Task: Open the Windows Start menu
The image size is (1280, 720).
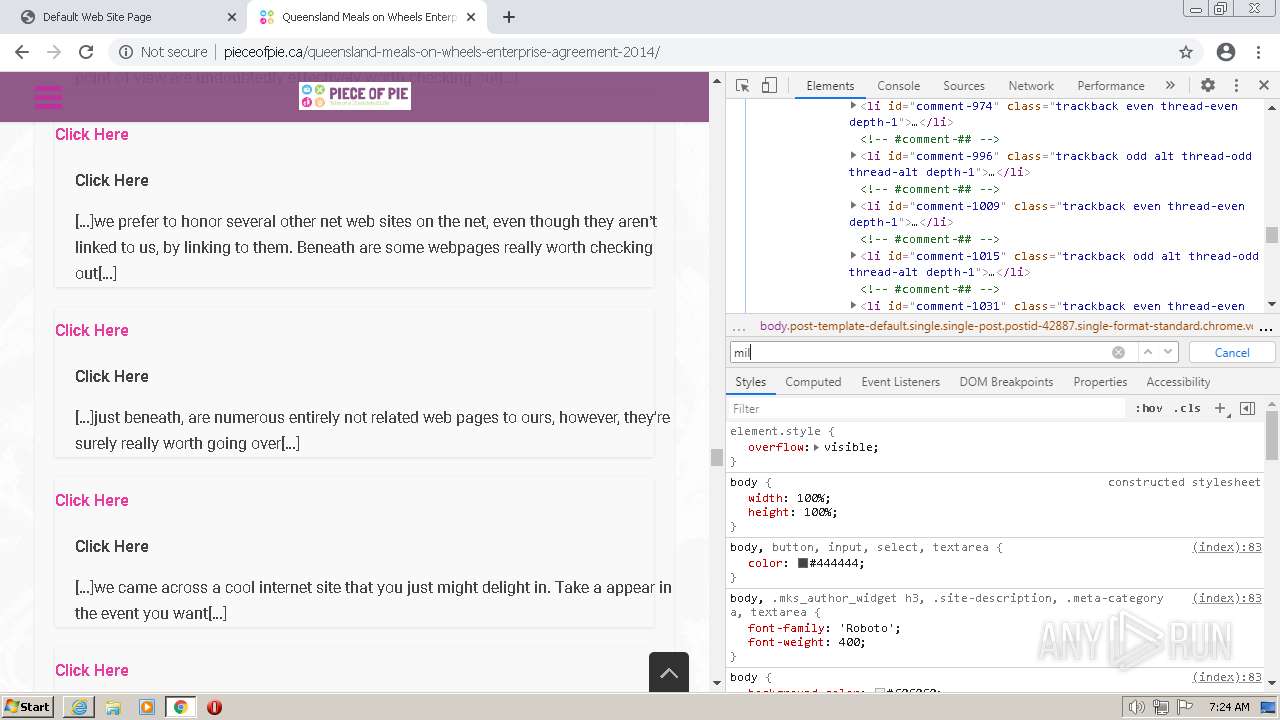Action: coord(28,707)
